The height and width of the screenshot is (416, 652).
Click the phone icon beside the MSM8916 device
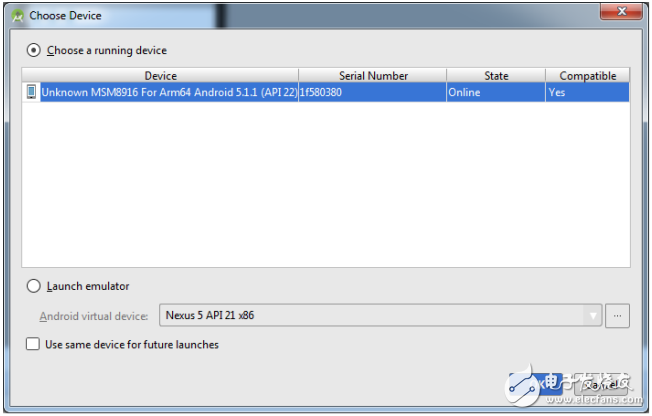click(x=32, y=92)
